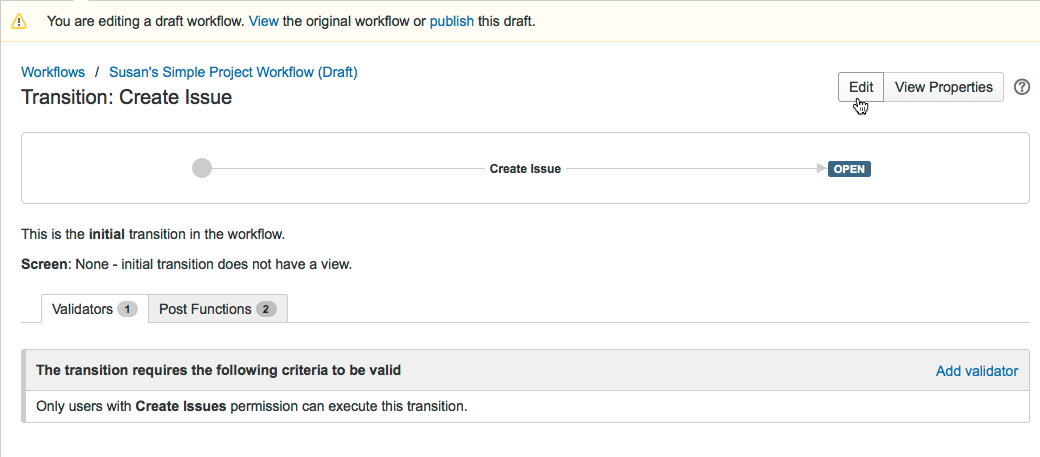This screenshot has height=457, width=1040.
Task: Go to the Workflows breadcrumb
Action: pyautogui.click(x=53, y=72)
